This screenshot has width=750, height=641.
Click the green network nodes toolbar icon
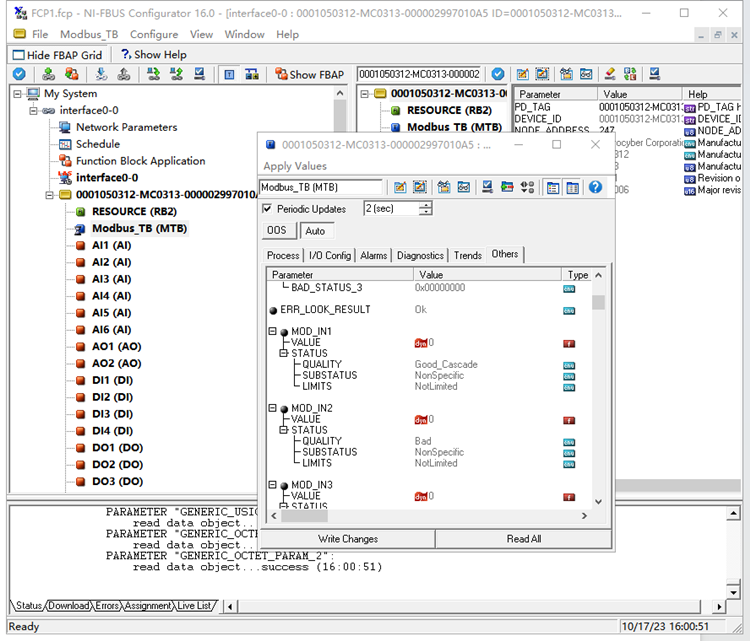(48, 74)
